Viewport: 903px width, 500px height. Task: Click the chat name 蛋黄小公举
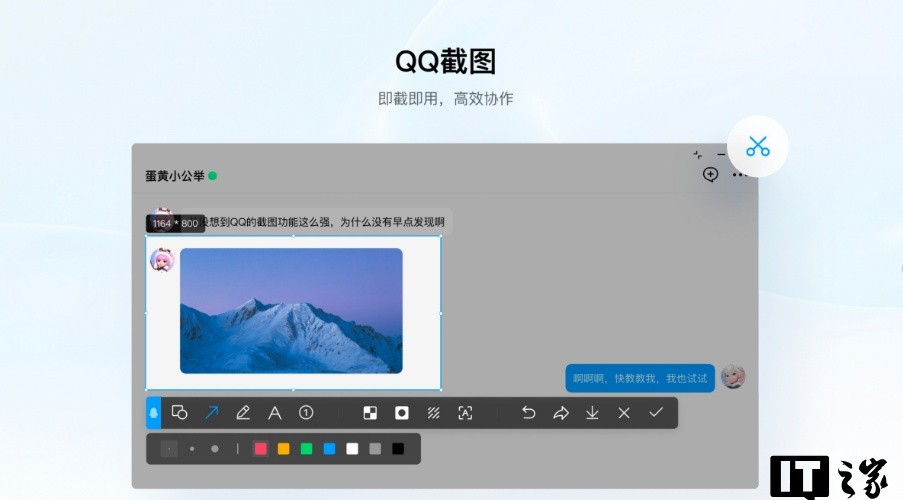coord(174,176)
